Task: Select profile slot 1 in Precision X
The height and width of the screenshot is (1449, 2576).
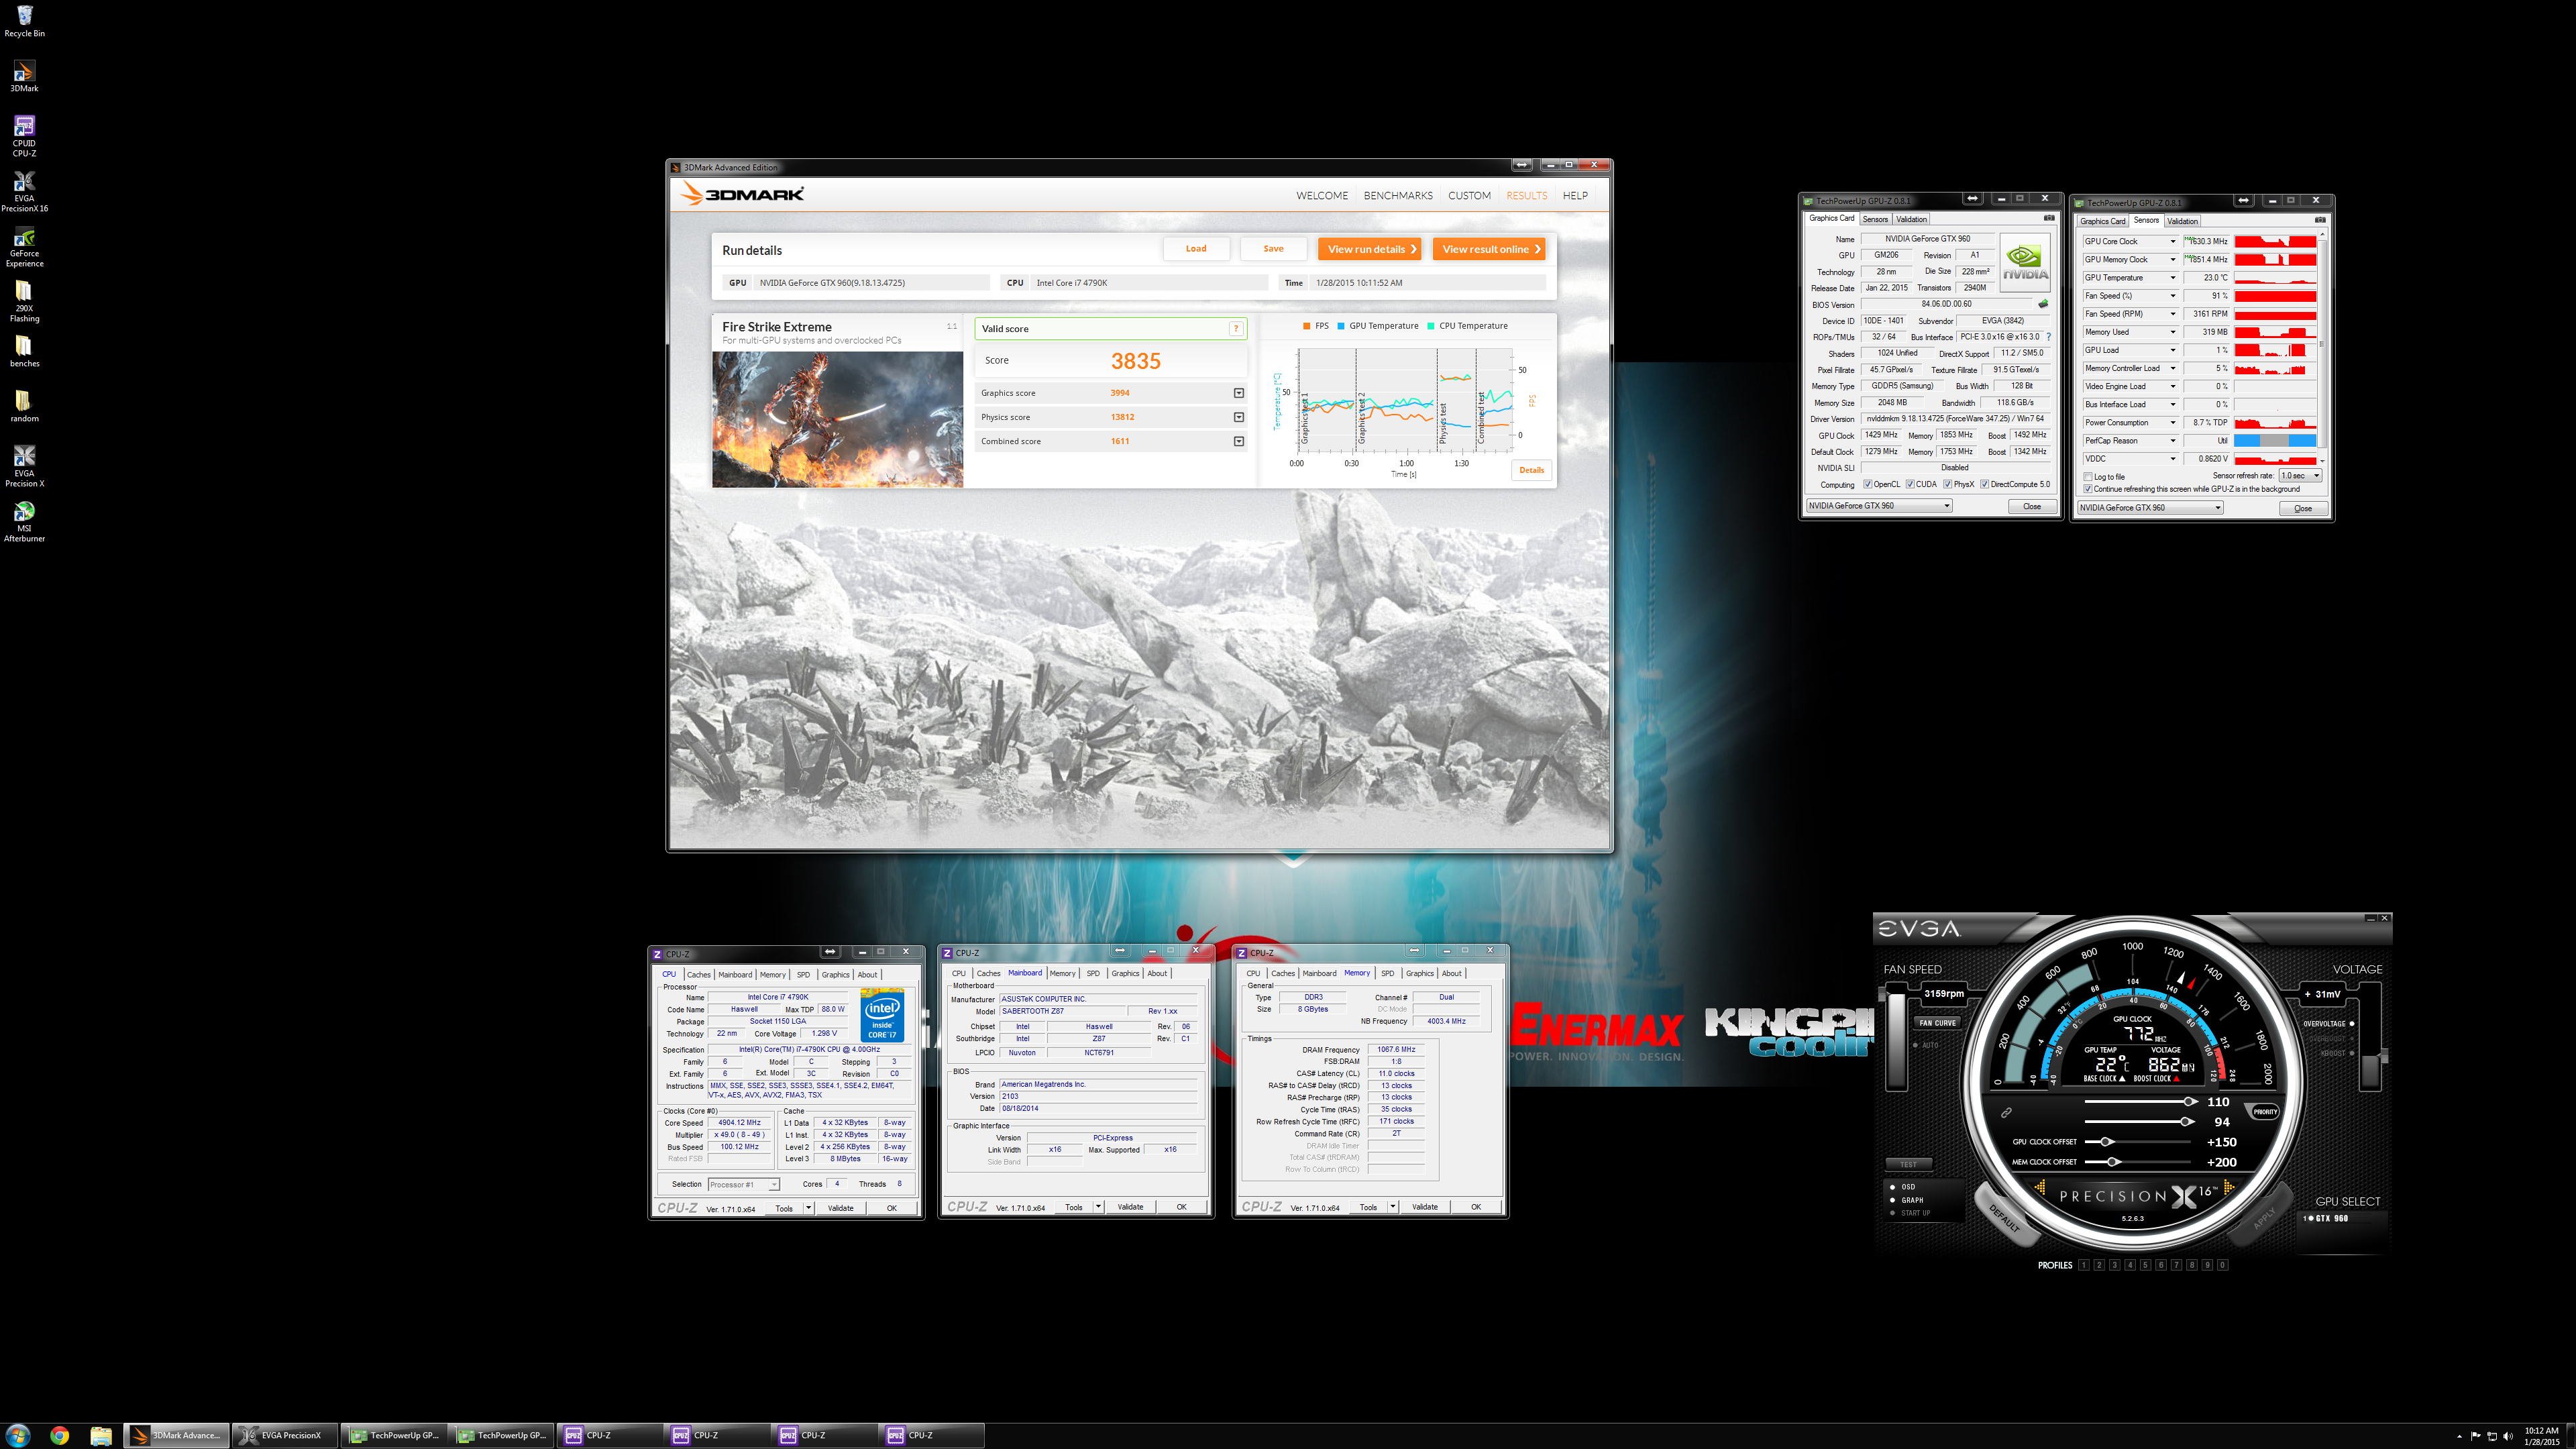Action: [x=2084, y=1265]
